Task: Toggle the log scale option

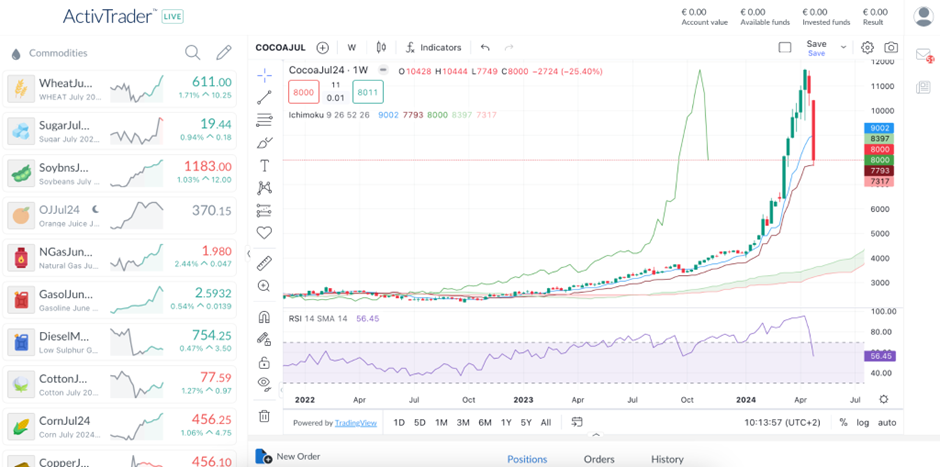Action: 863,423
